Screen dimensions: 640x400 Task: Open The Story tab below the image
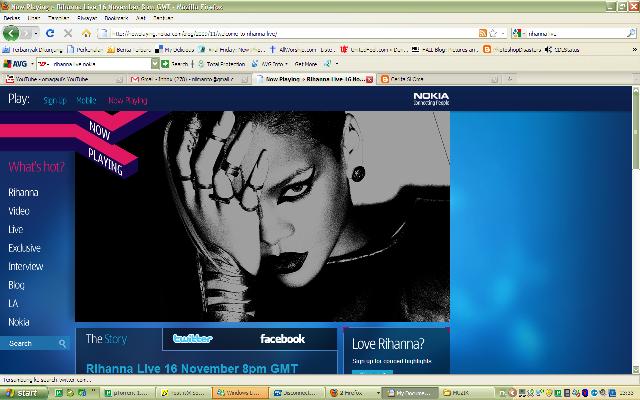(106, 339)
